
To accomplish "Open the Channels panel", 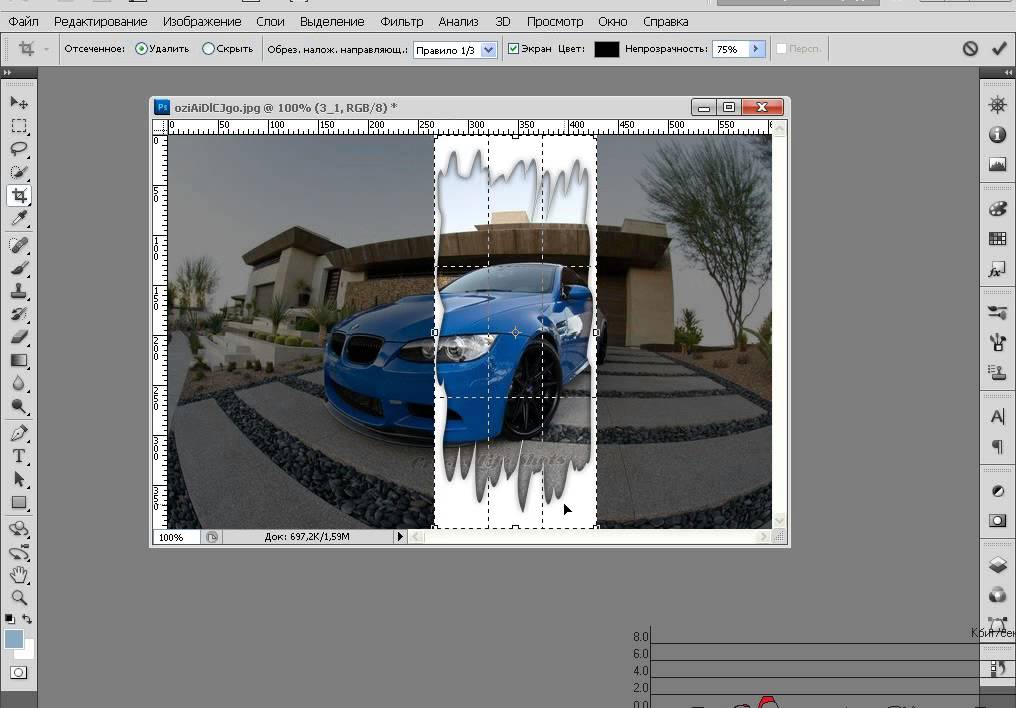I will tap(997, 595).
